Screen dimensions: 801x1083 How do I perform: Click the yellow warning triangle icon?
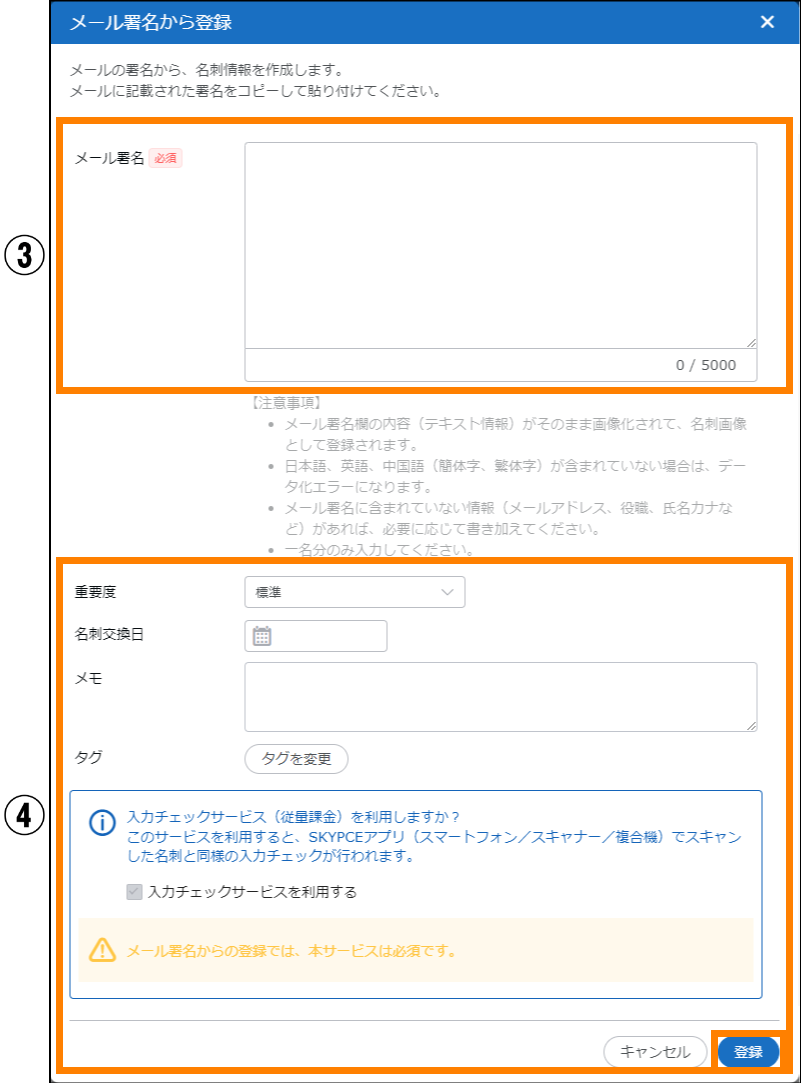pos(103,950)
